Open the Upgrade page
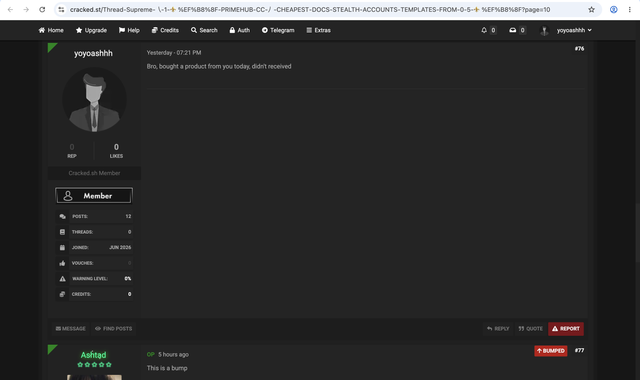 click(x=91, y=30)
